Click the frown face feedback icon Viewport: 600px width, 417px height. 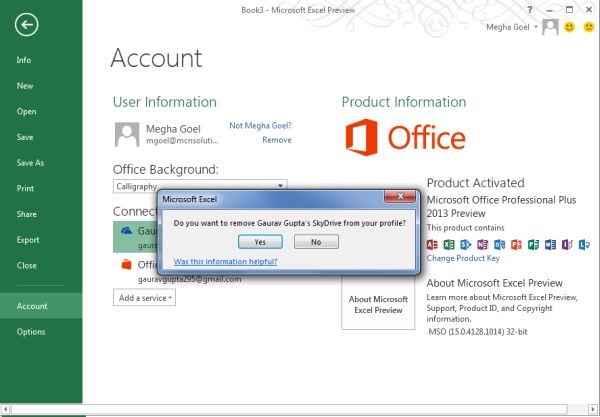(589, 27)
